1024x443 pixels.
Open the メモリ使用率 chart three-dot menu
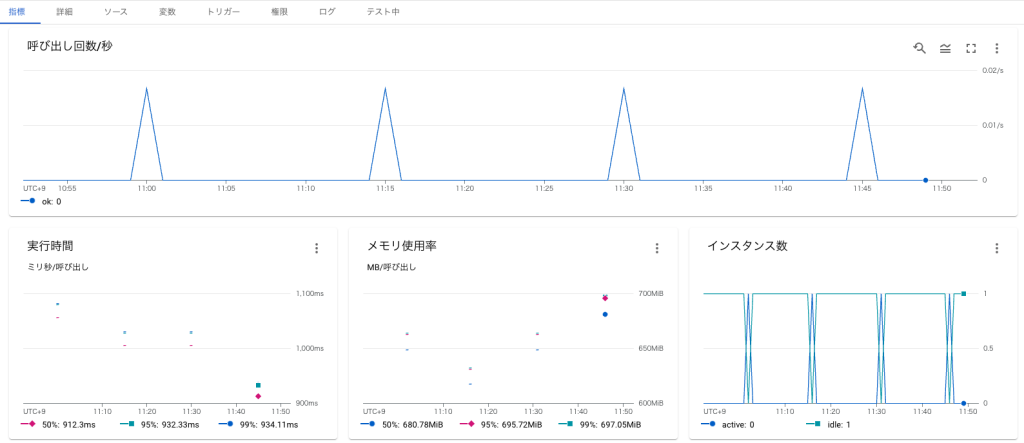coord(656,248)
